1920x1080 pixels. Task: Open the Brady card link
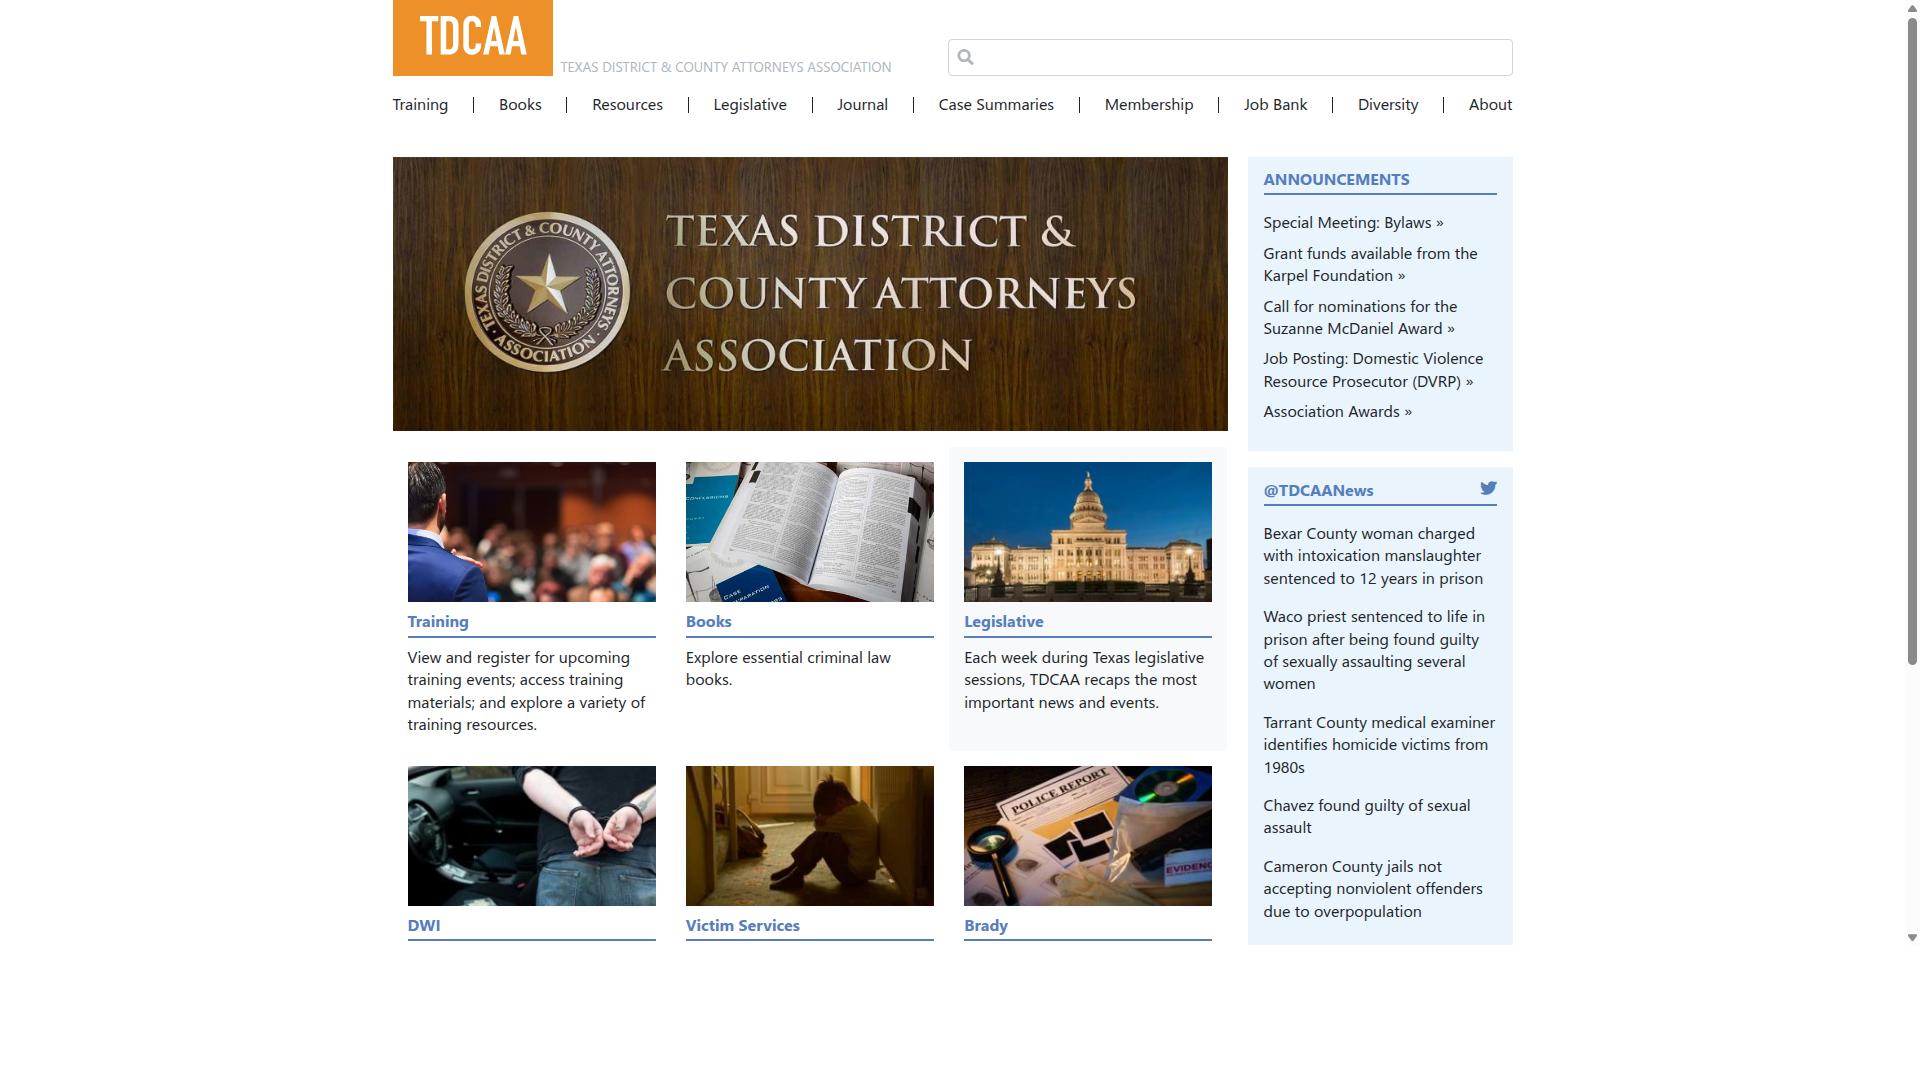pyautogui.click(x=986, y=925)
